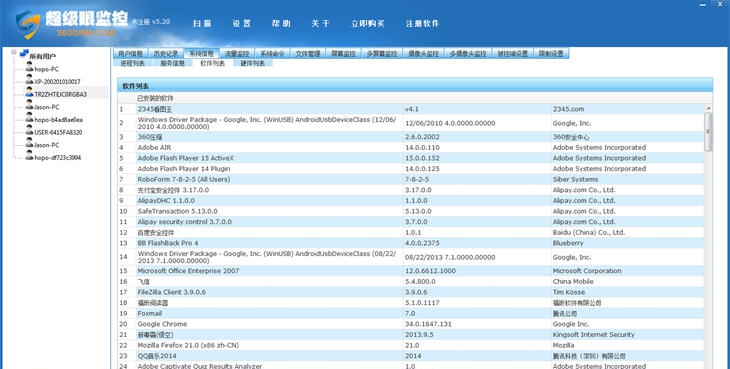
Task: Click the software list scrollbar thumb
Action: tap(708, 131)
